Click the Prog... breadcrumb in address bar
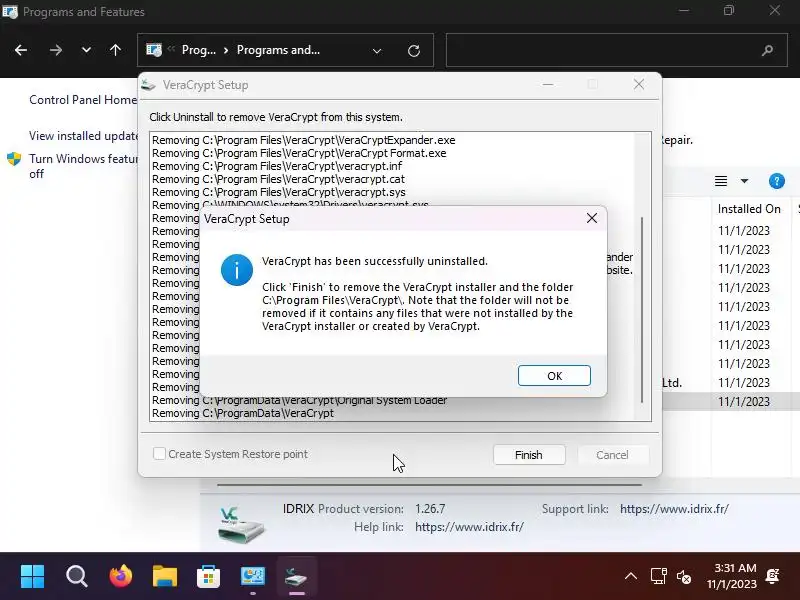 [199, 50]
